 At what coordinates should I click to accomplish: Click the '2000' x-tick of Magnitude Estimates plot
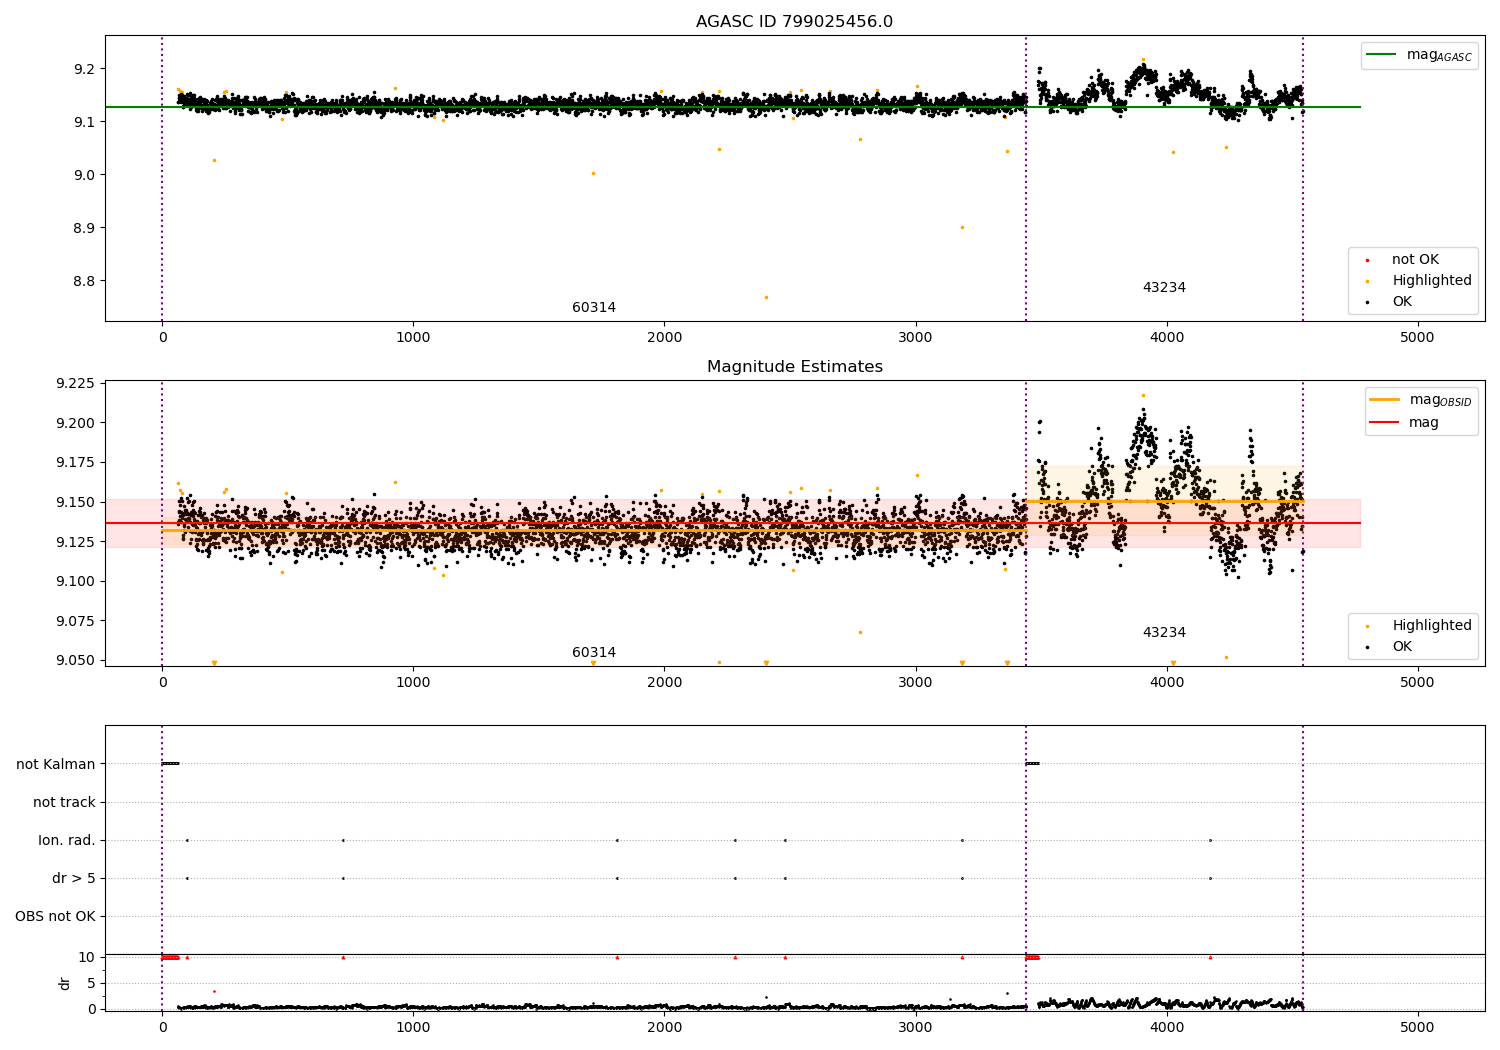(x=665, y=683)
